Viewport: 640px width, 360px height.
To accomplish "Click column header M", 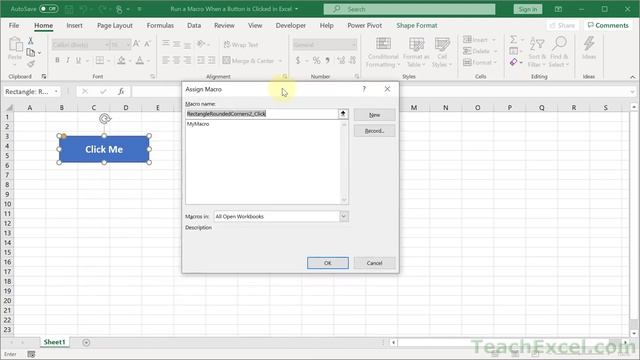I will (x=414, y=107).
